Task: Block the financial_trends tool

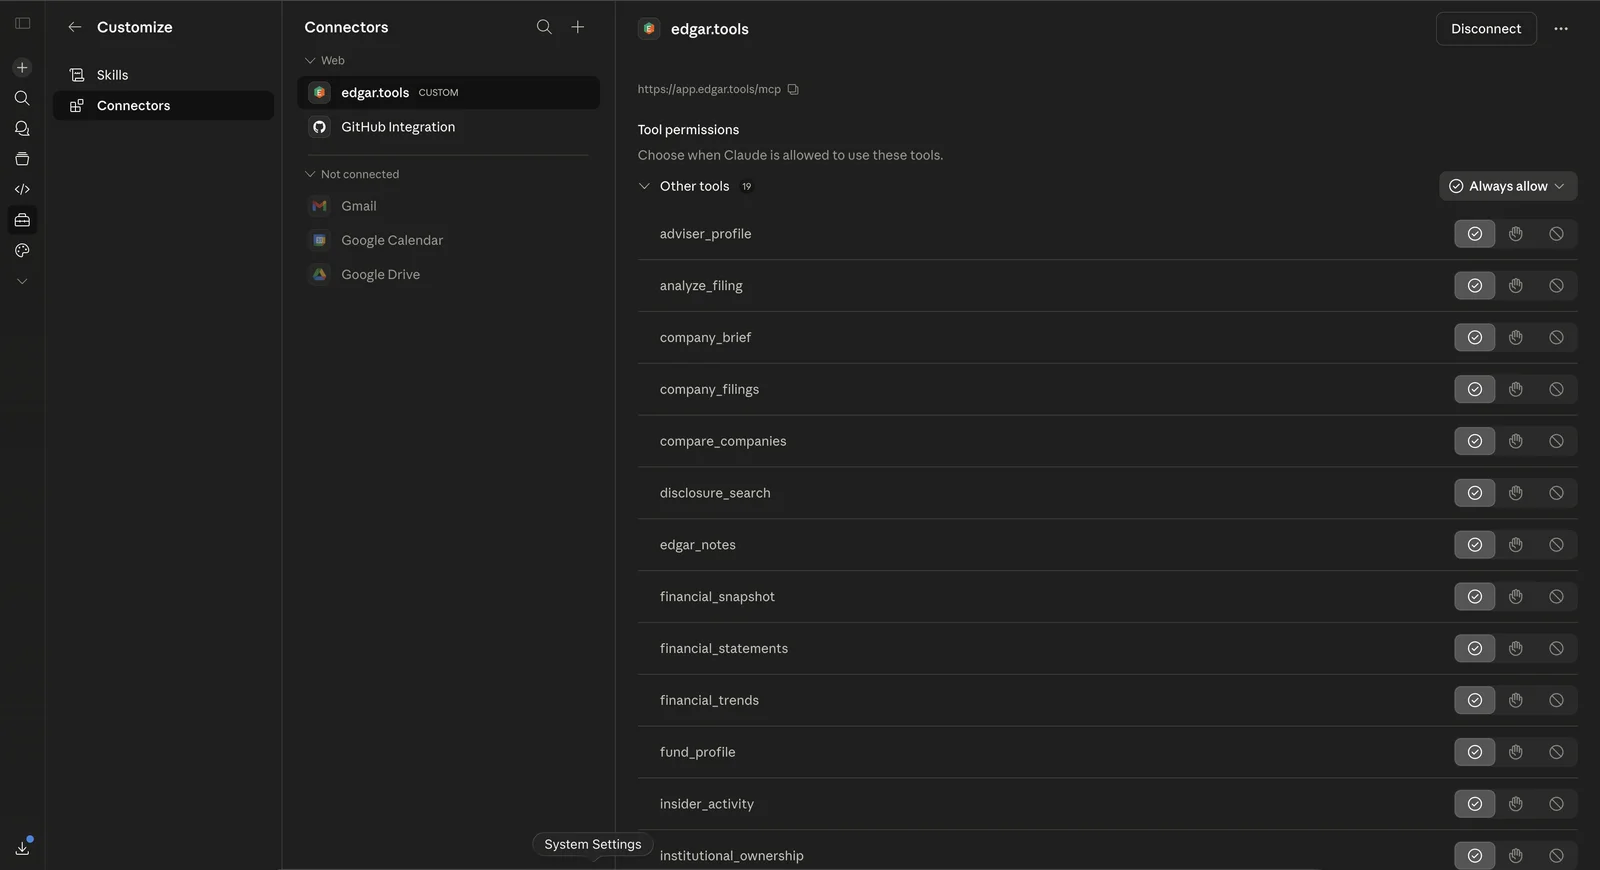Action: coord(1557,701)
